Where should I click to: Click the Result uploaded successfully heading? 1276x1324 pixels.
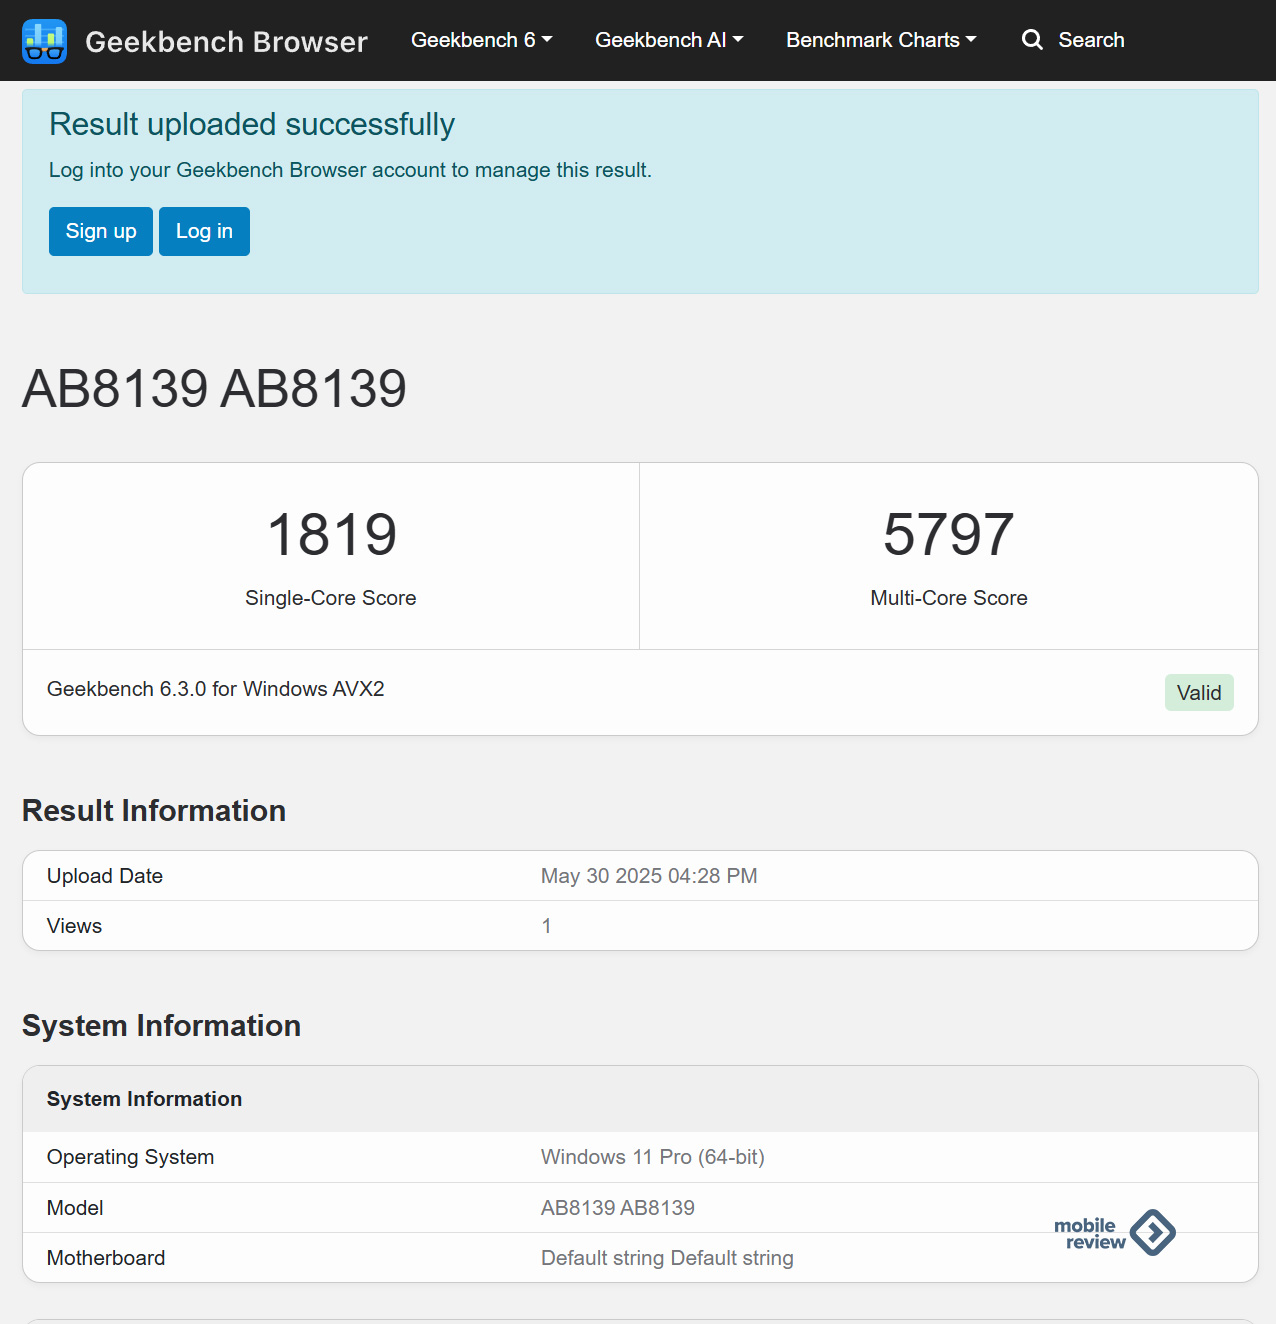(252, 124)
